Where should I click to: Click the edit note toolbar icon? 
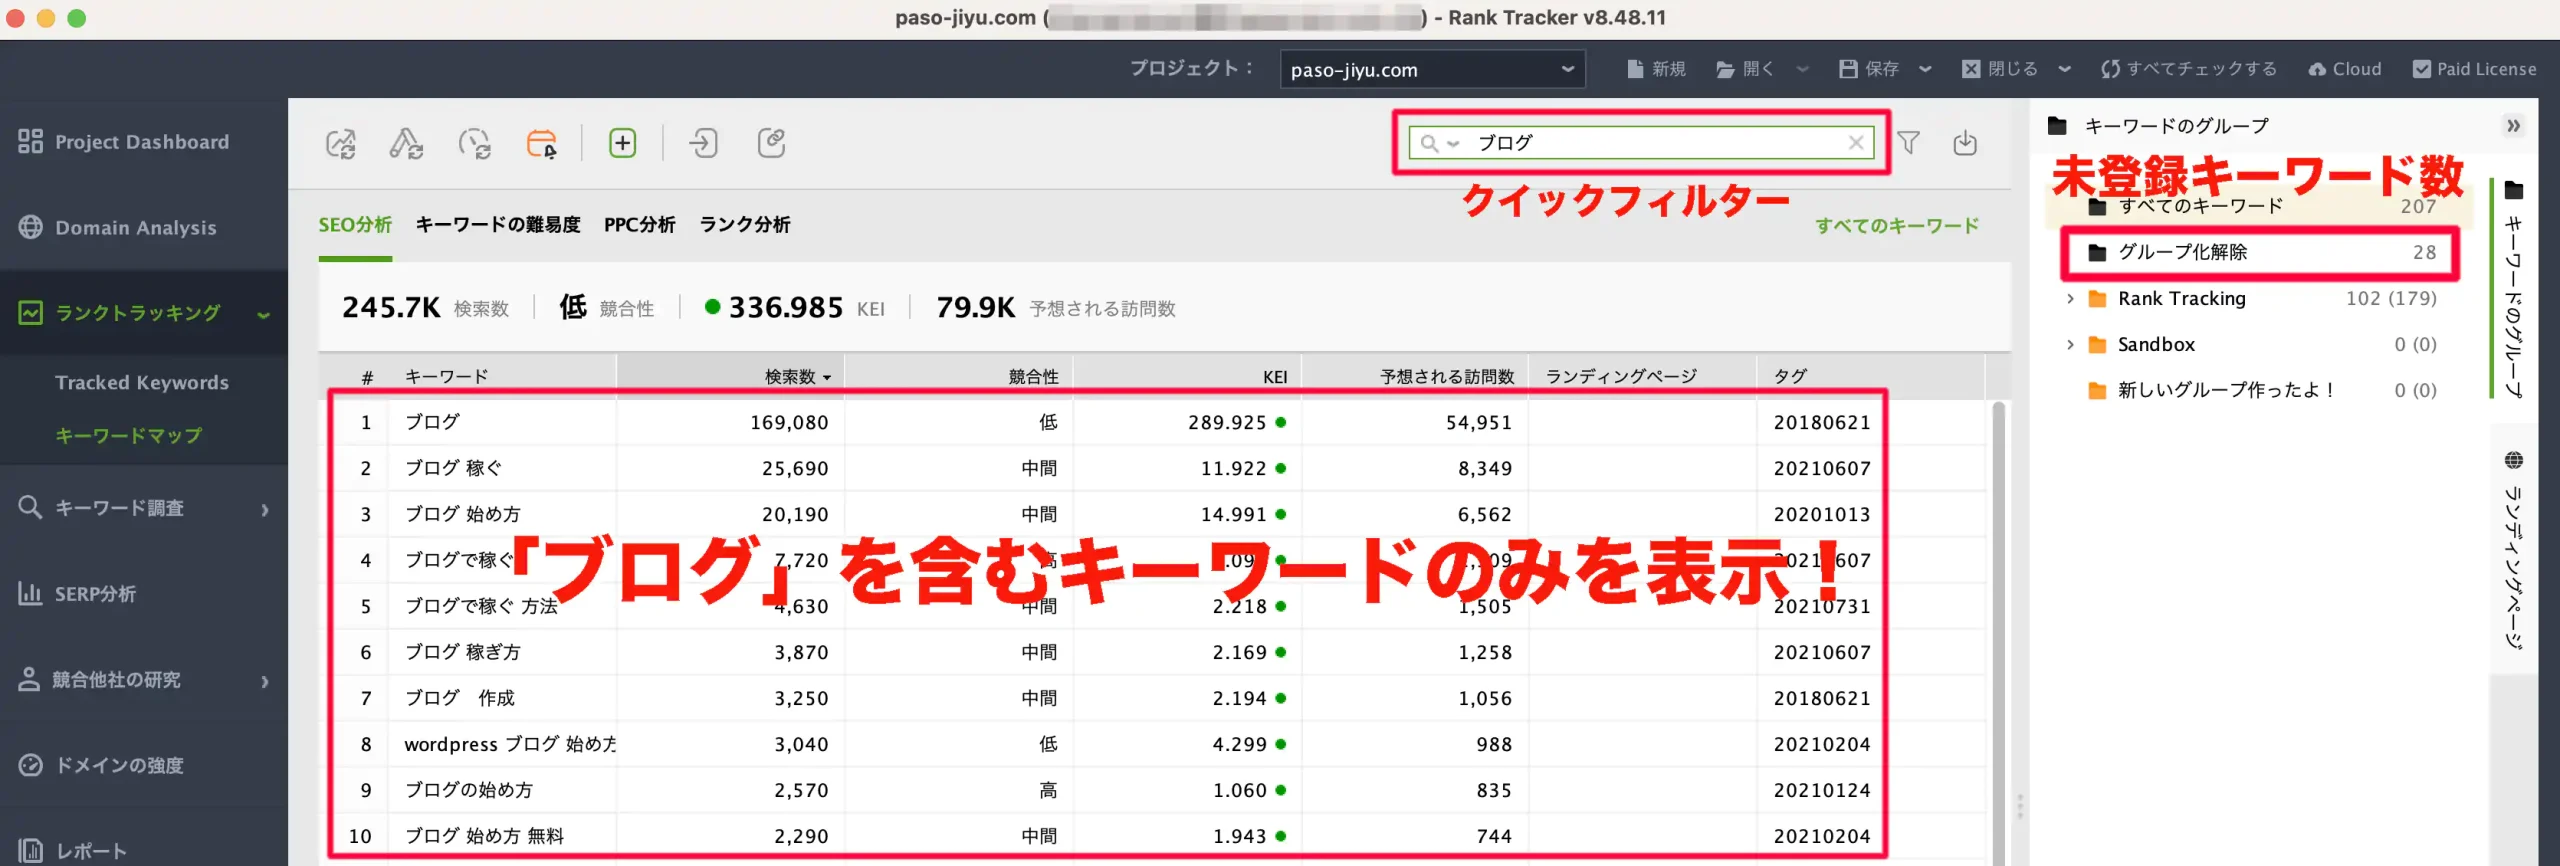(771, 143)
